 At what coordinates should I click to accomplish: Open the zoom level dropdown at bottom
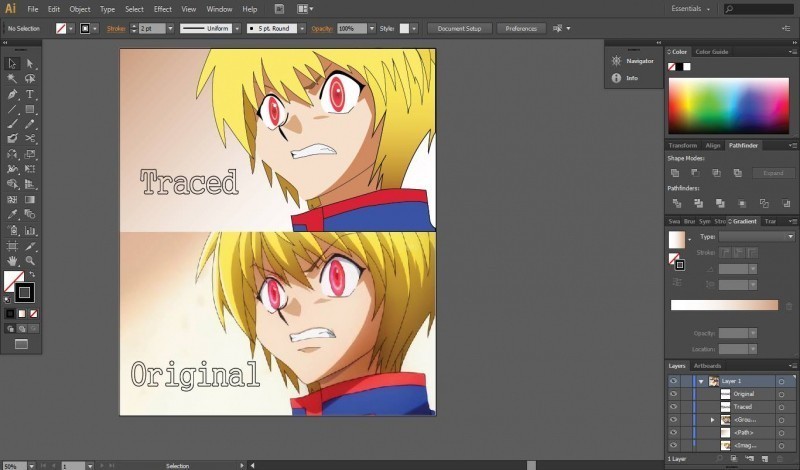tap(32, 466)
